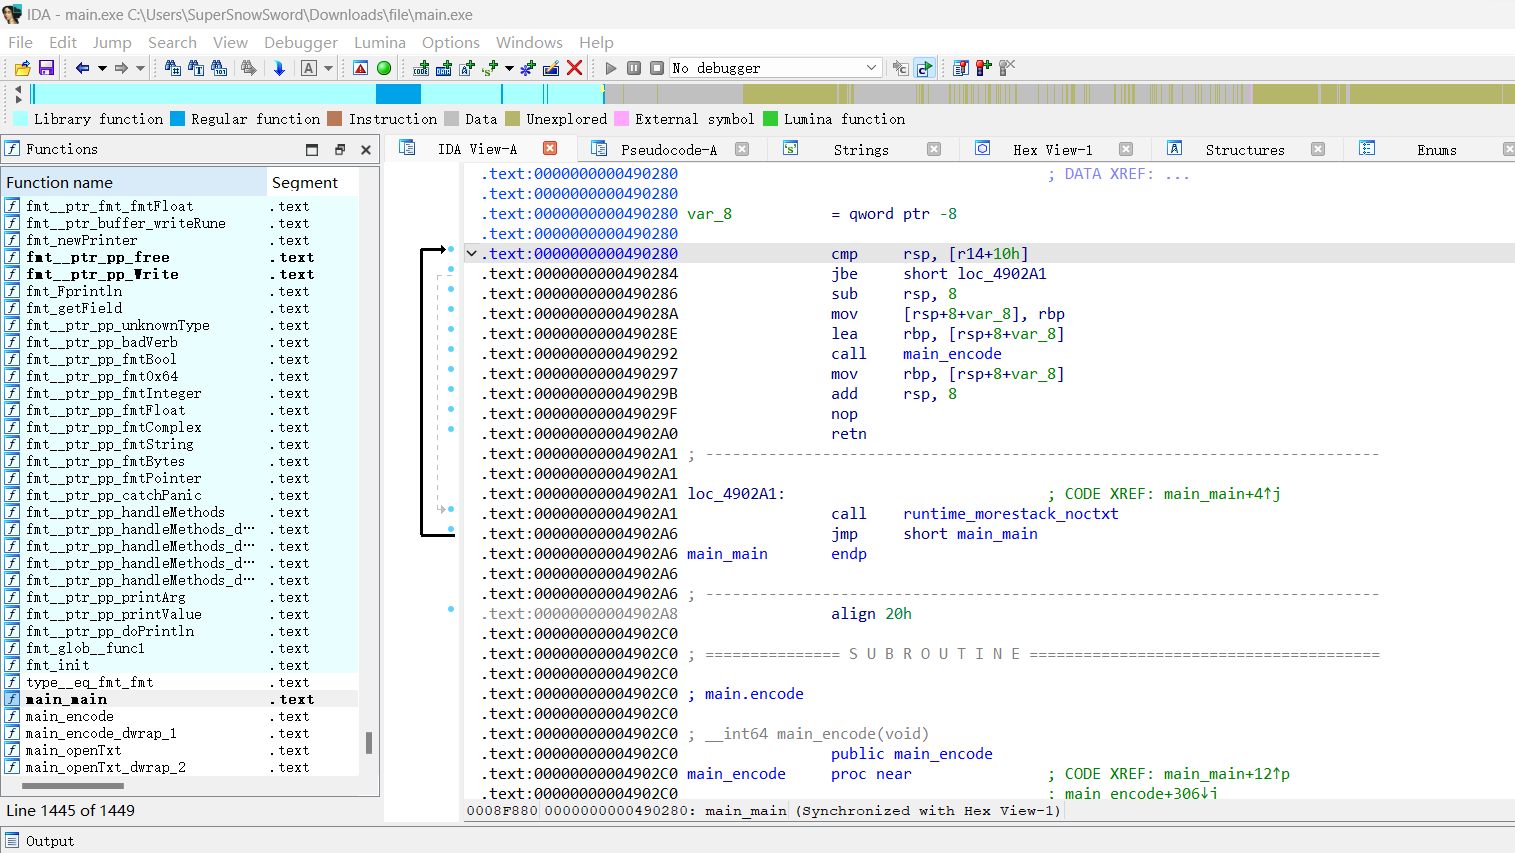Follow the runtime_morestack_noctxt call target

click(x=1010, y=514)
